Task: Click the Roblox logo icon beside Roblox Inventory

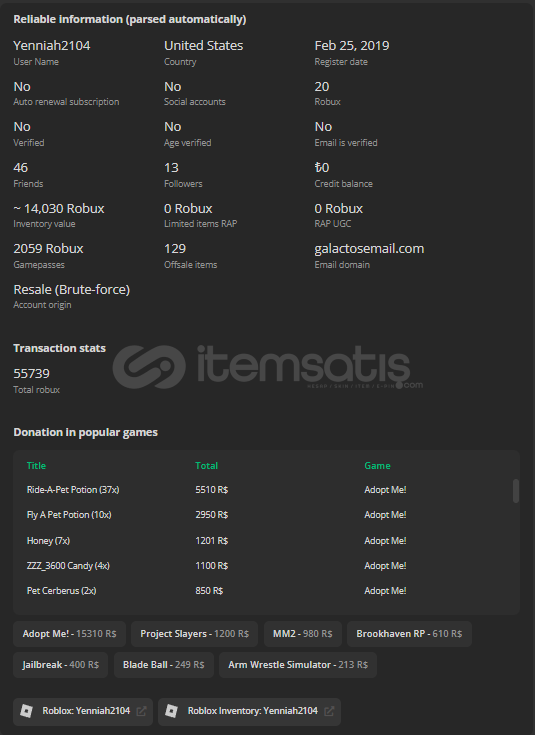Action: tap(172, 711)
